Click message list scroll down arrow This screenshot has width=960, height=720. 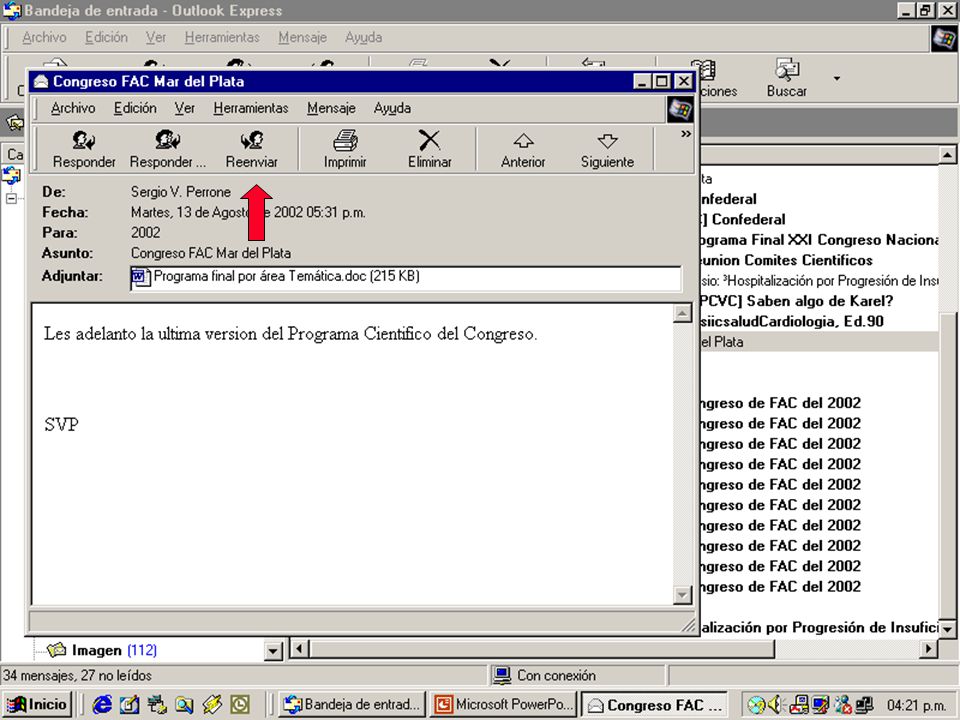point(947,628)
